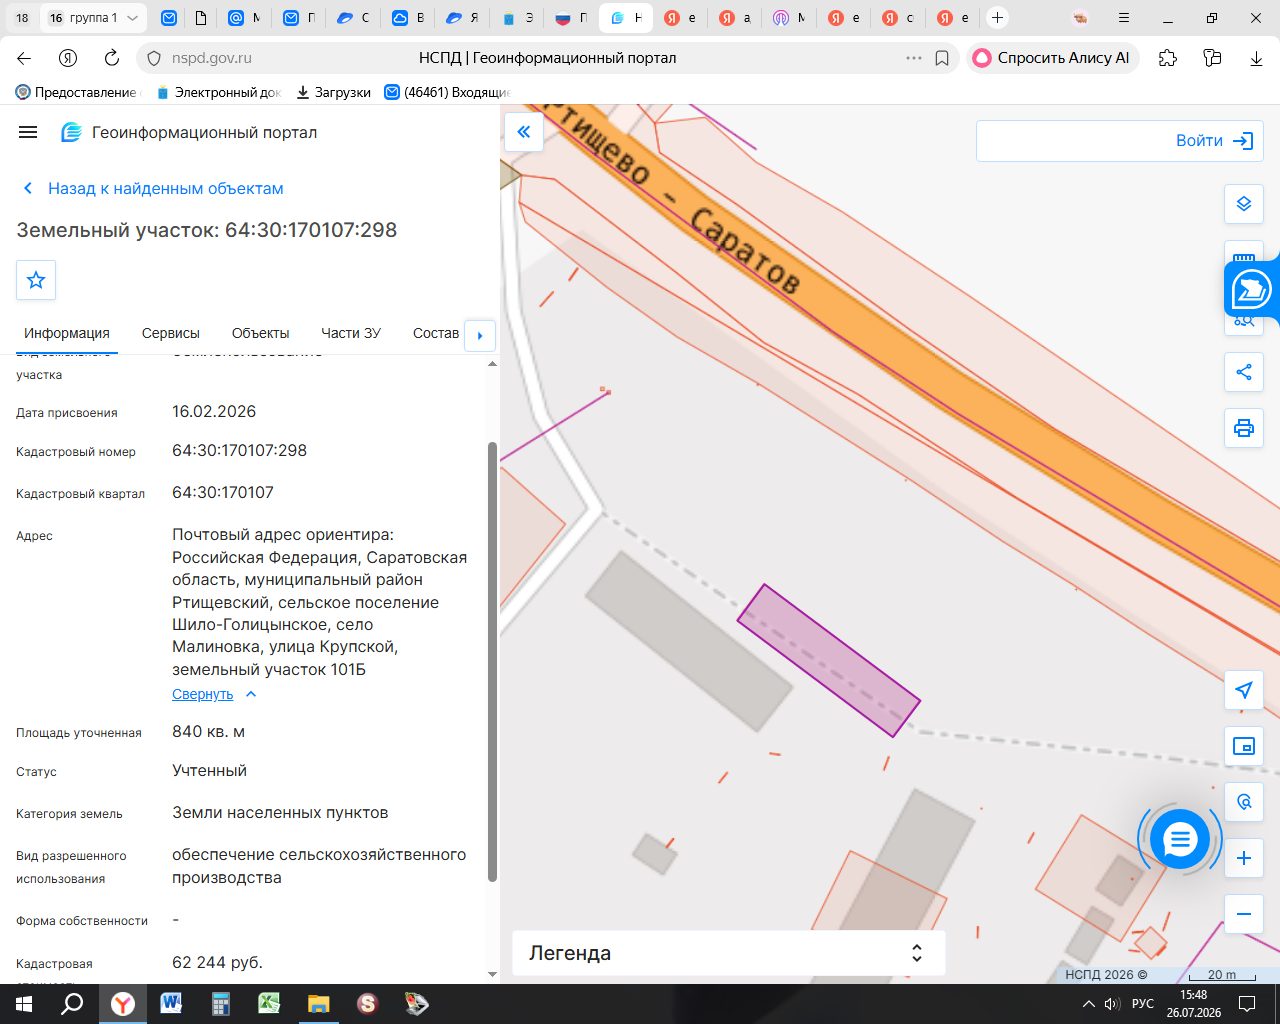Open Excel from the taskbar
Viewport: 1280px width, 1024px height.
pos(269,1003)
